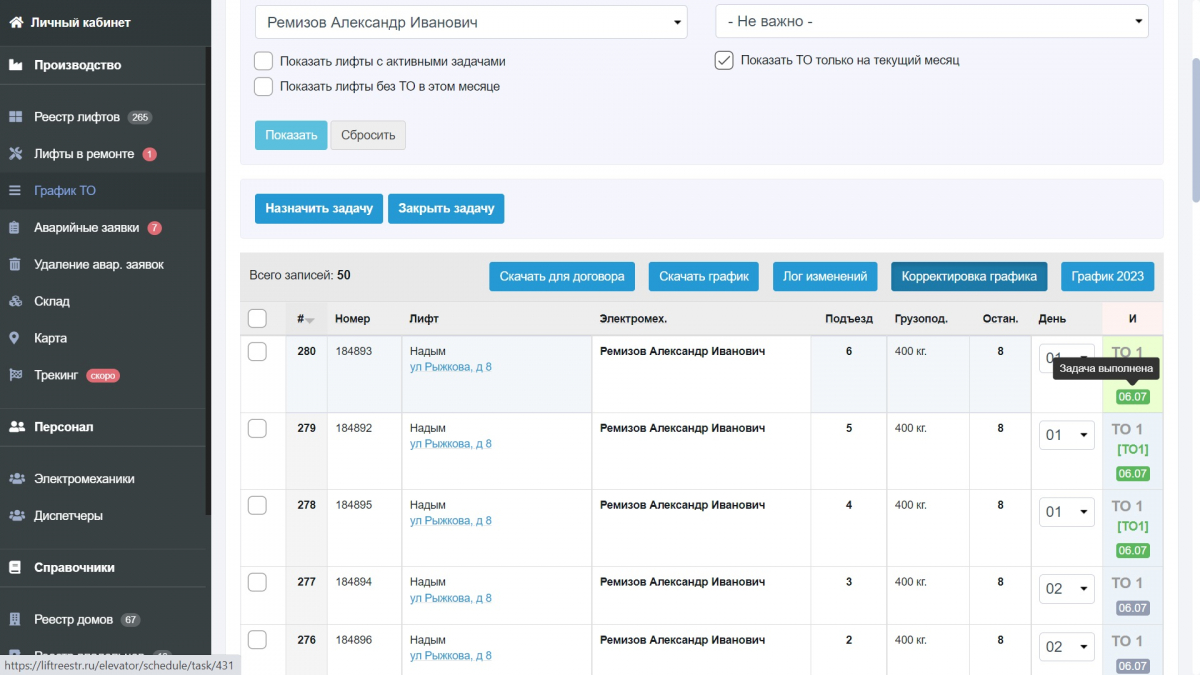Open day dropdown in row 277
This screenshot has height=675, width=1200.
click(1067, 589)
